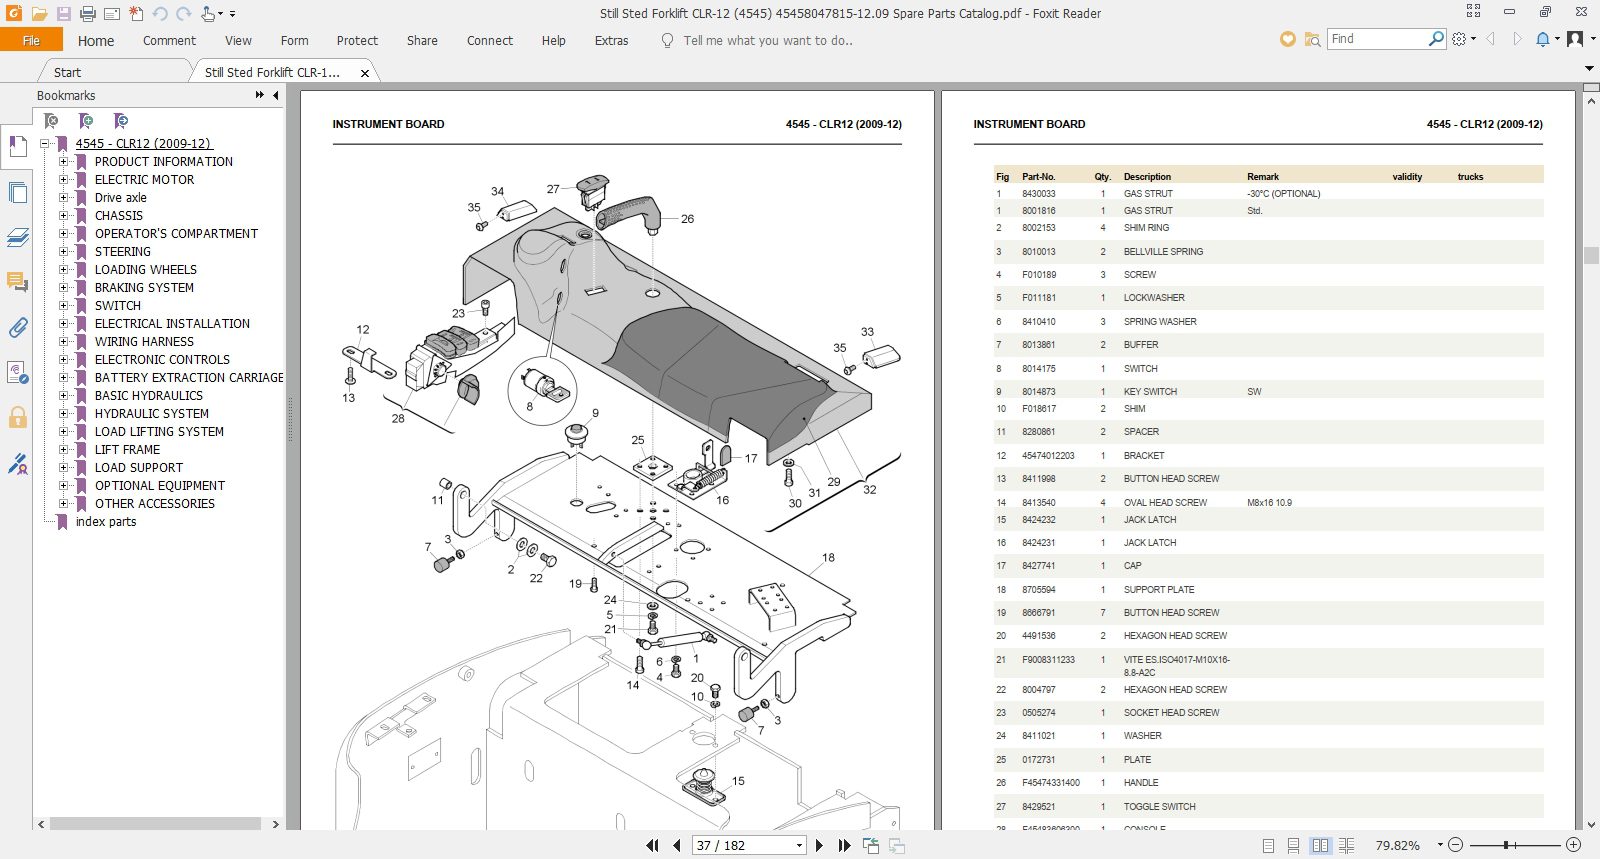
Task: Select the Hand tool in quick toolbar
Action: tap(207, 14)
